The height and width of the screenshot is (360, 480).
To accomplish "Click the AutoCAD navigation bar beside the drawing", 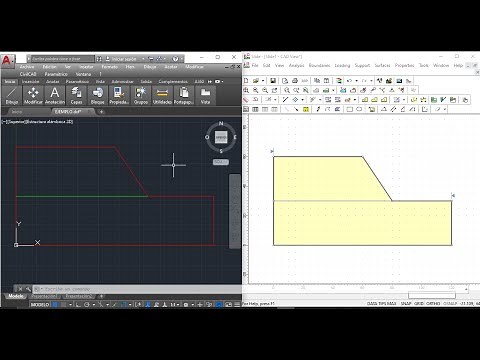I will [235, 211].
